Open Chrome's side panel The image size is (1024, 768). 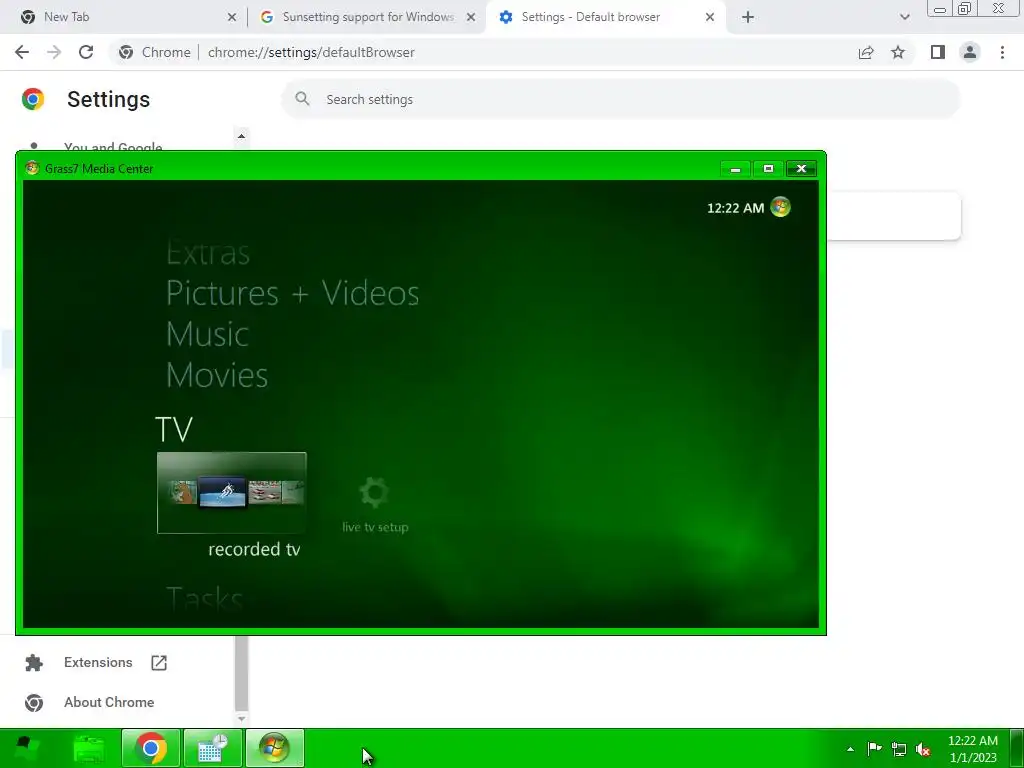[x=938, y=52]
